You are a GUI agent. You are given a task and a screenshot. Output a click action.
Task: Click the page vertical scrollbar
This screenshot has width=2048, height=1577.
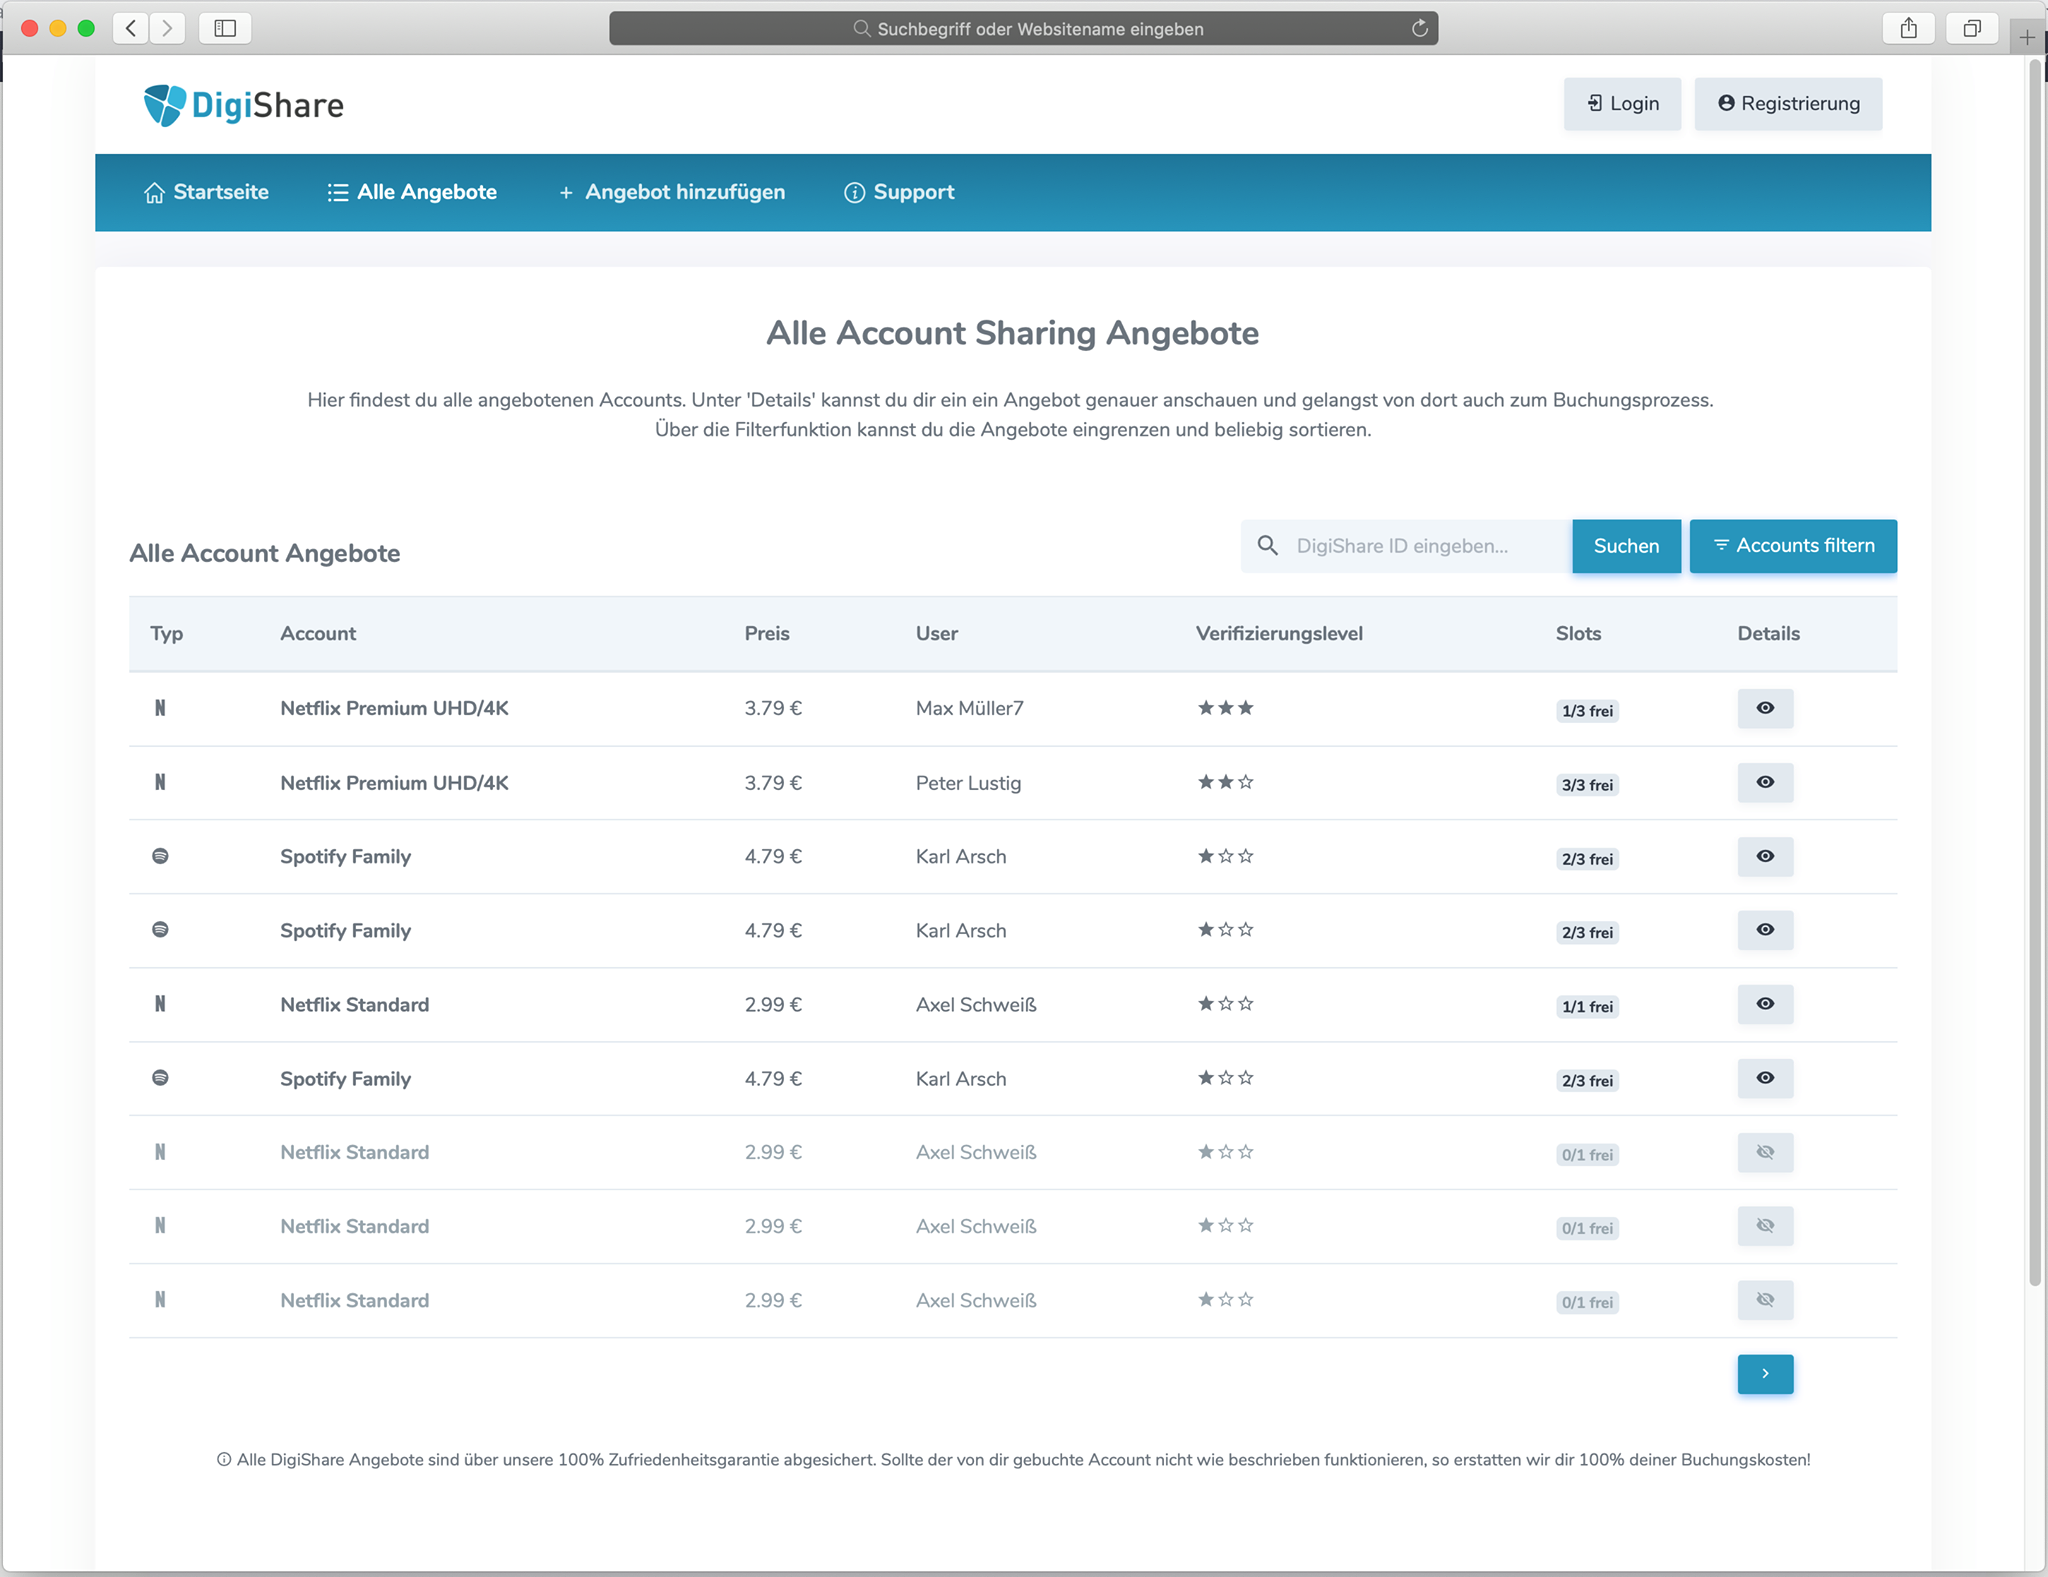point(2035,672)
